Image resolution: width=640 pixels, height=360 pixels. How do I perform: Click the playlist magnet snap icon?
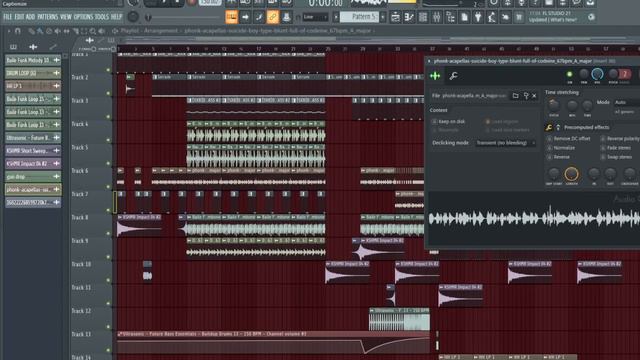point(18,31)
